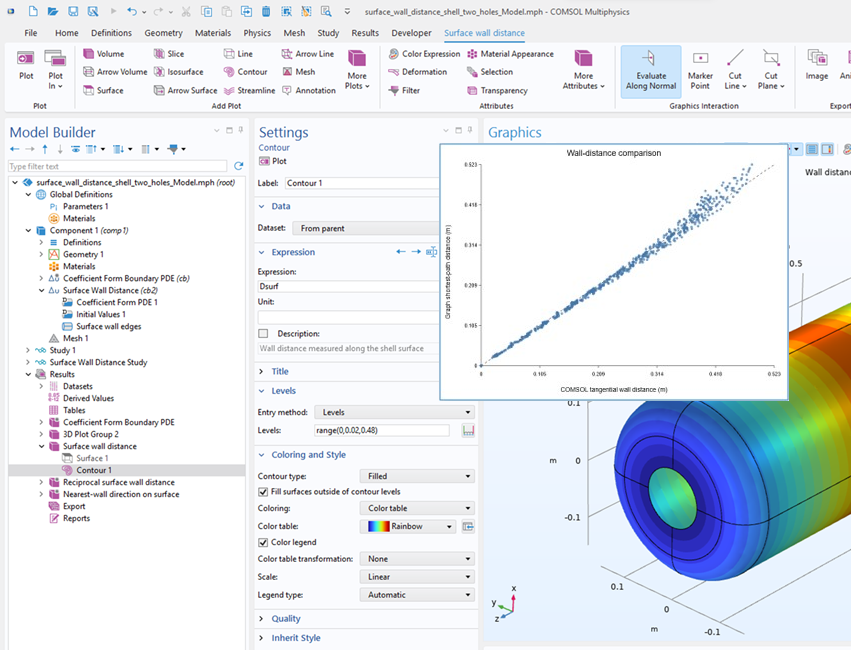
Task: Open the color table browse icon
Action: 468,526
